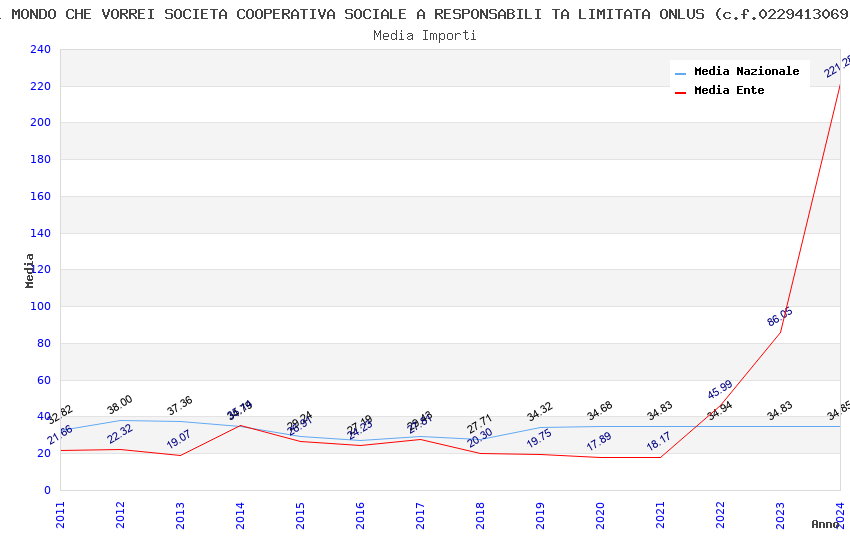This screenshot has width=850, height=550.
Task: Click the 20.30 data label for 2018
Action: tap(480, 438)
